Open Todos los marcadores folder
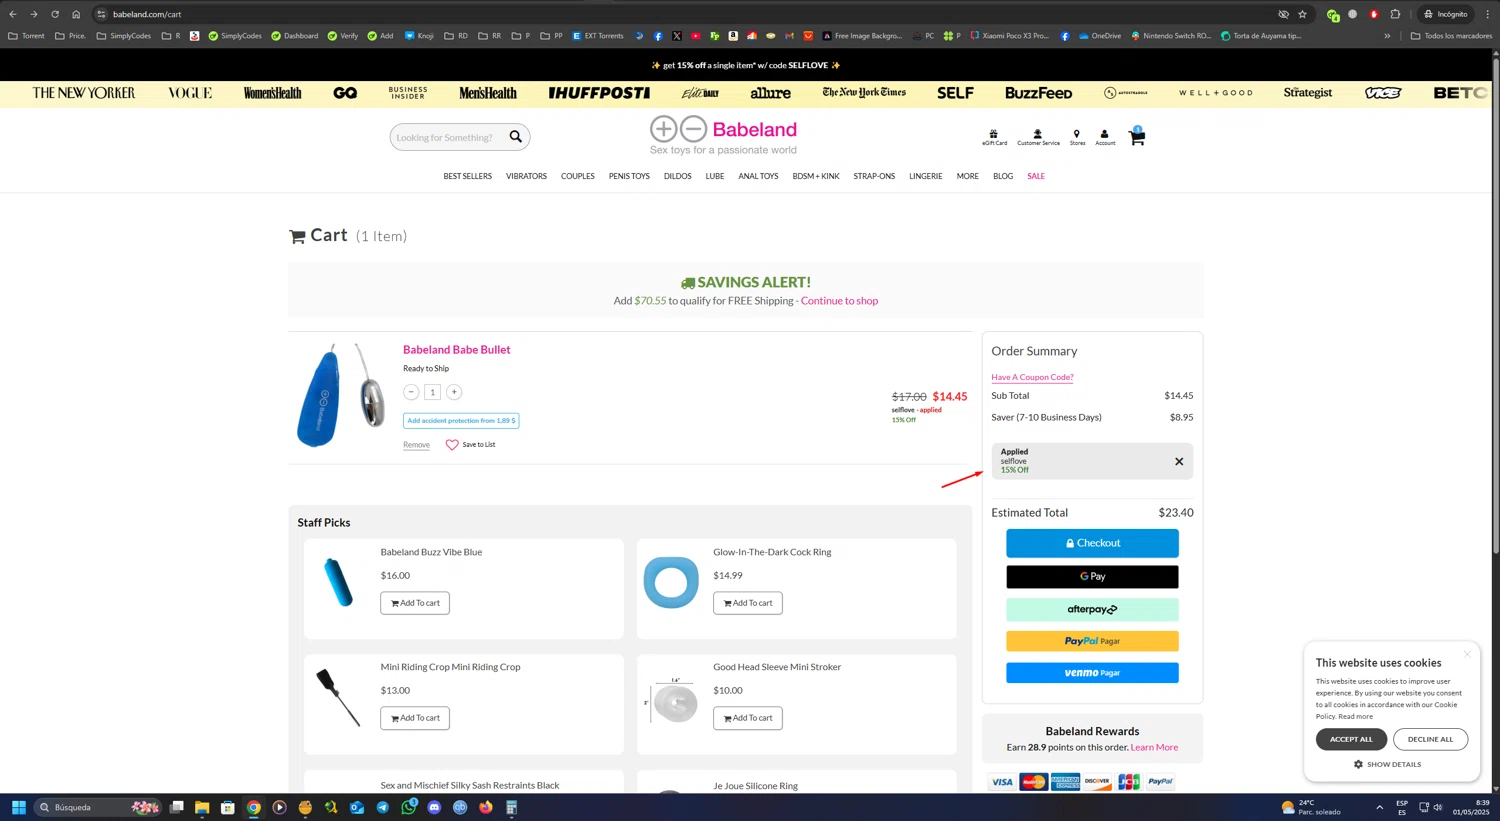The image size is (1500, 821). [1451, 36]
